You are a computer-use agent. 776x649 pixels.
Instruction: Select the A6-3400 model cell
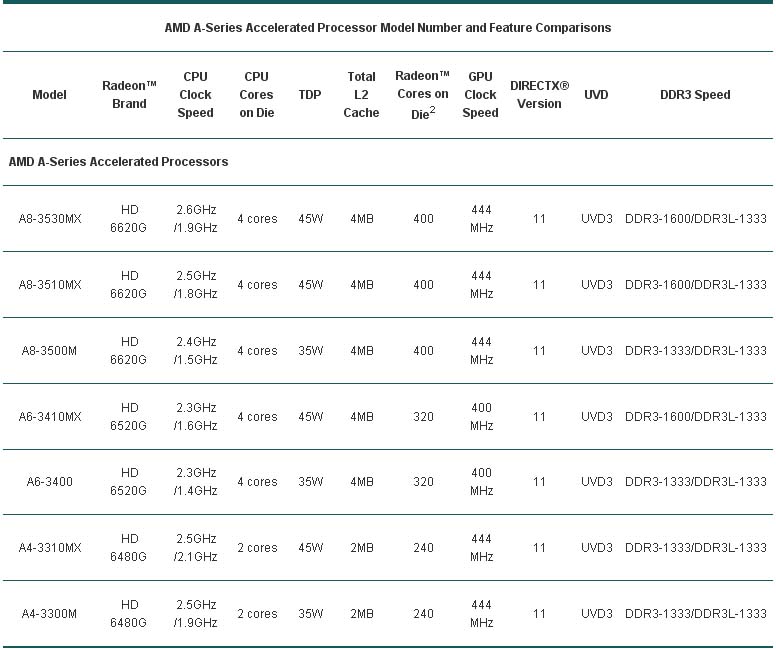click(x=49, y=481)
